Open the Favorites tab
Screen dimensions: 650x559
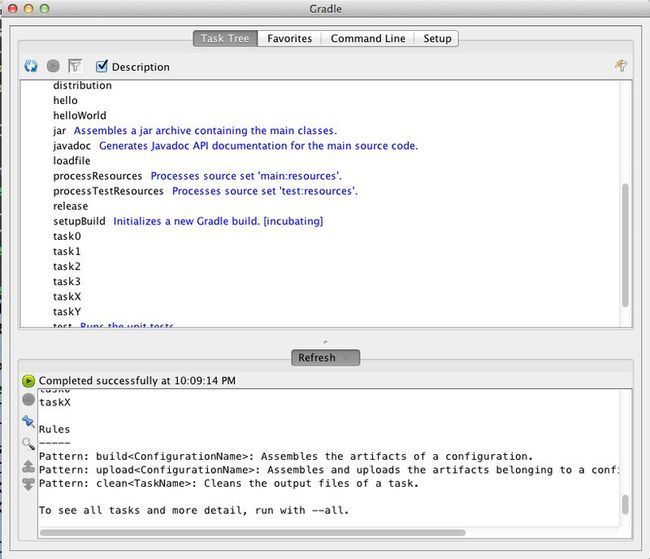click(x=289, y=39)
